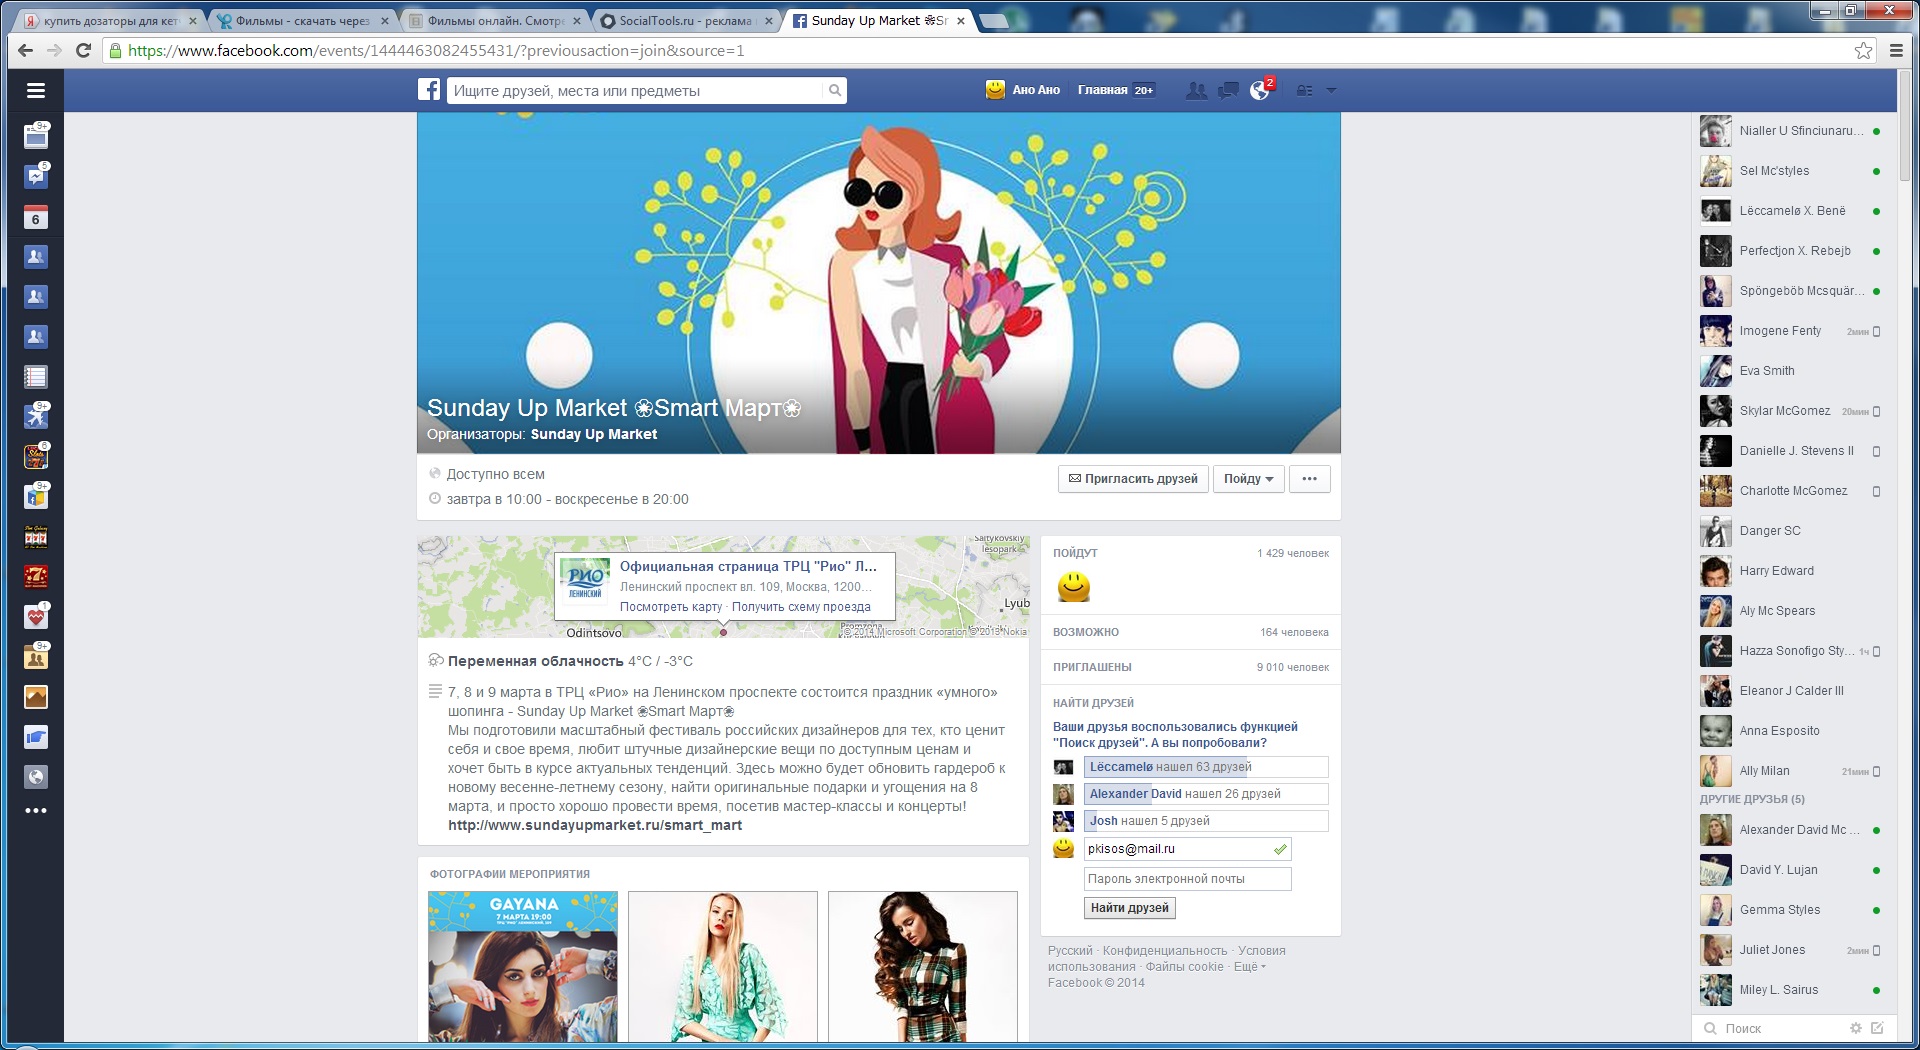The width and height of the screenshot is (1920, 1050).
Task: Open the globe icon in left sidebar
Action: click(36, 777)
